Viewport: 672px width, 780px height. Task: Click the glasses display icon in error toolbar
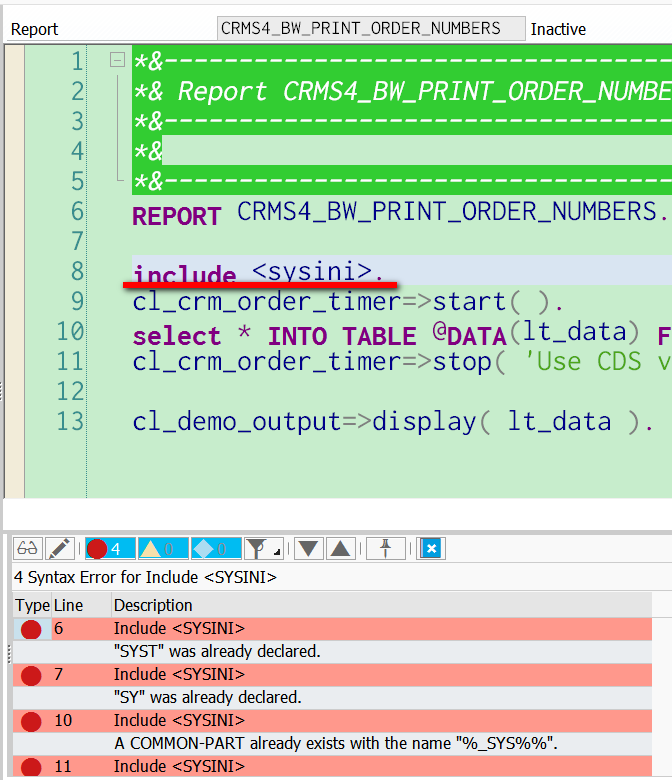click(27, 549)
